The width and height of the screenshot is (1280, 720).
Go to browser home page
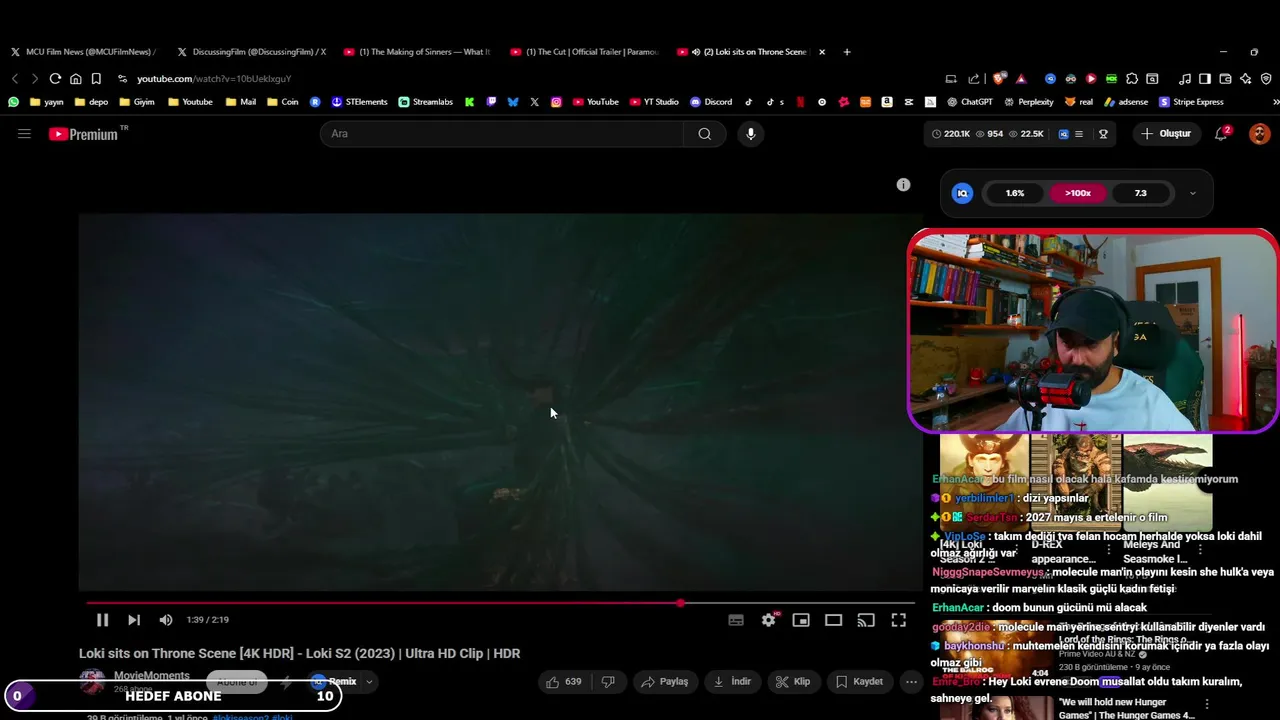(75, 79)
